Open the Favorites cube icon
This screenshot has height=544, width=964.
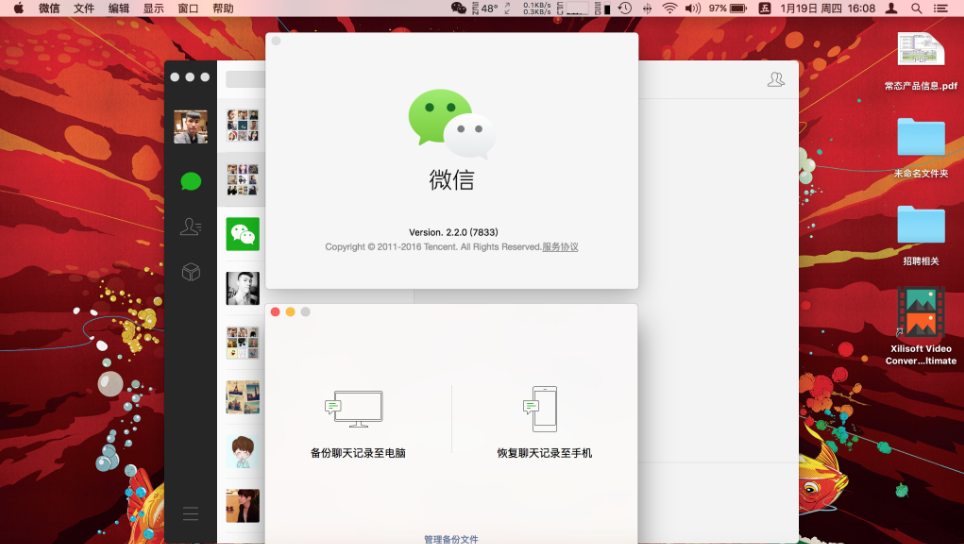pos(190,272)
